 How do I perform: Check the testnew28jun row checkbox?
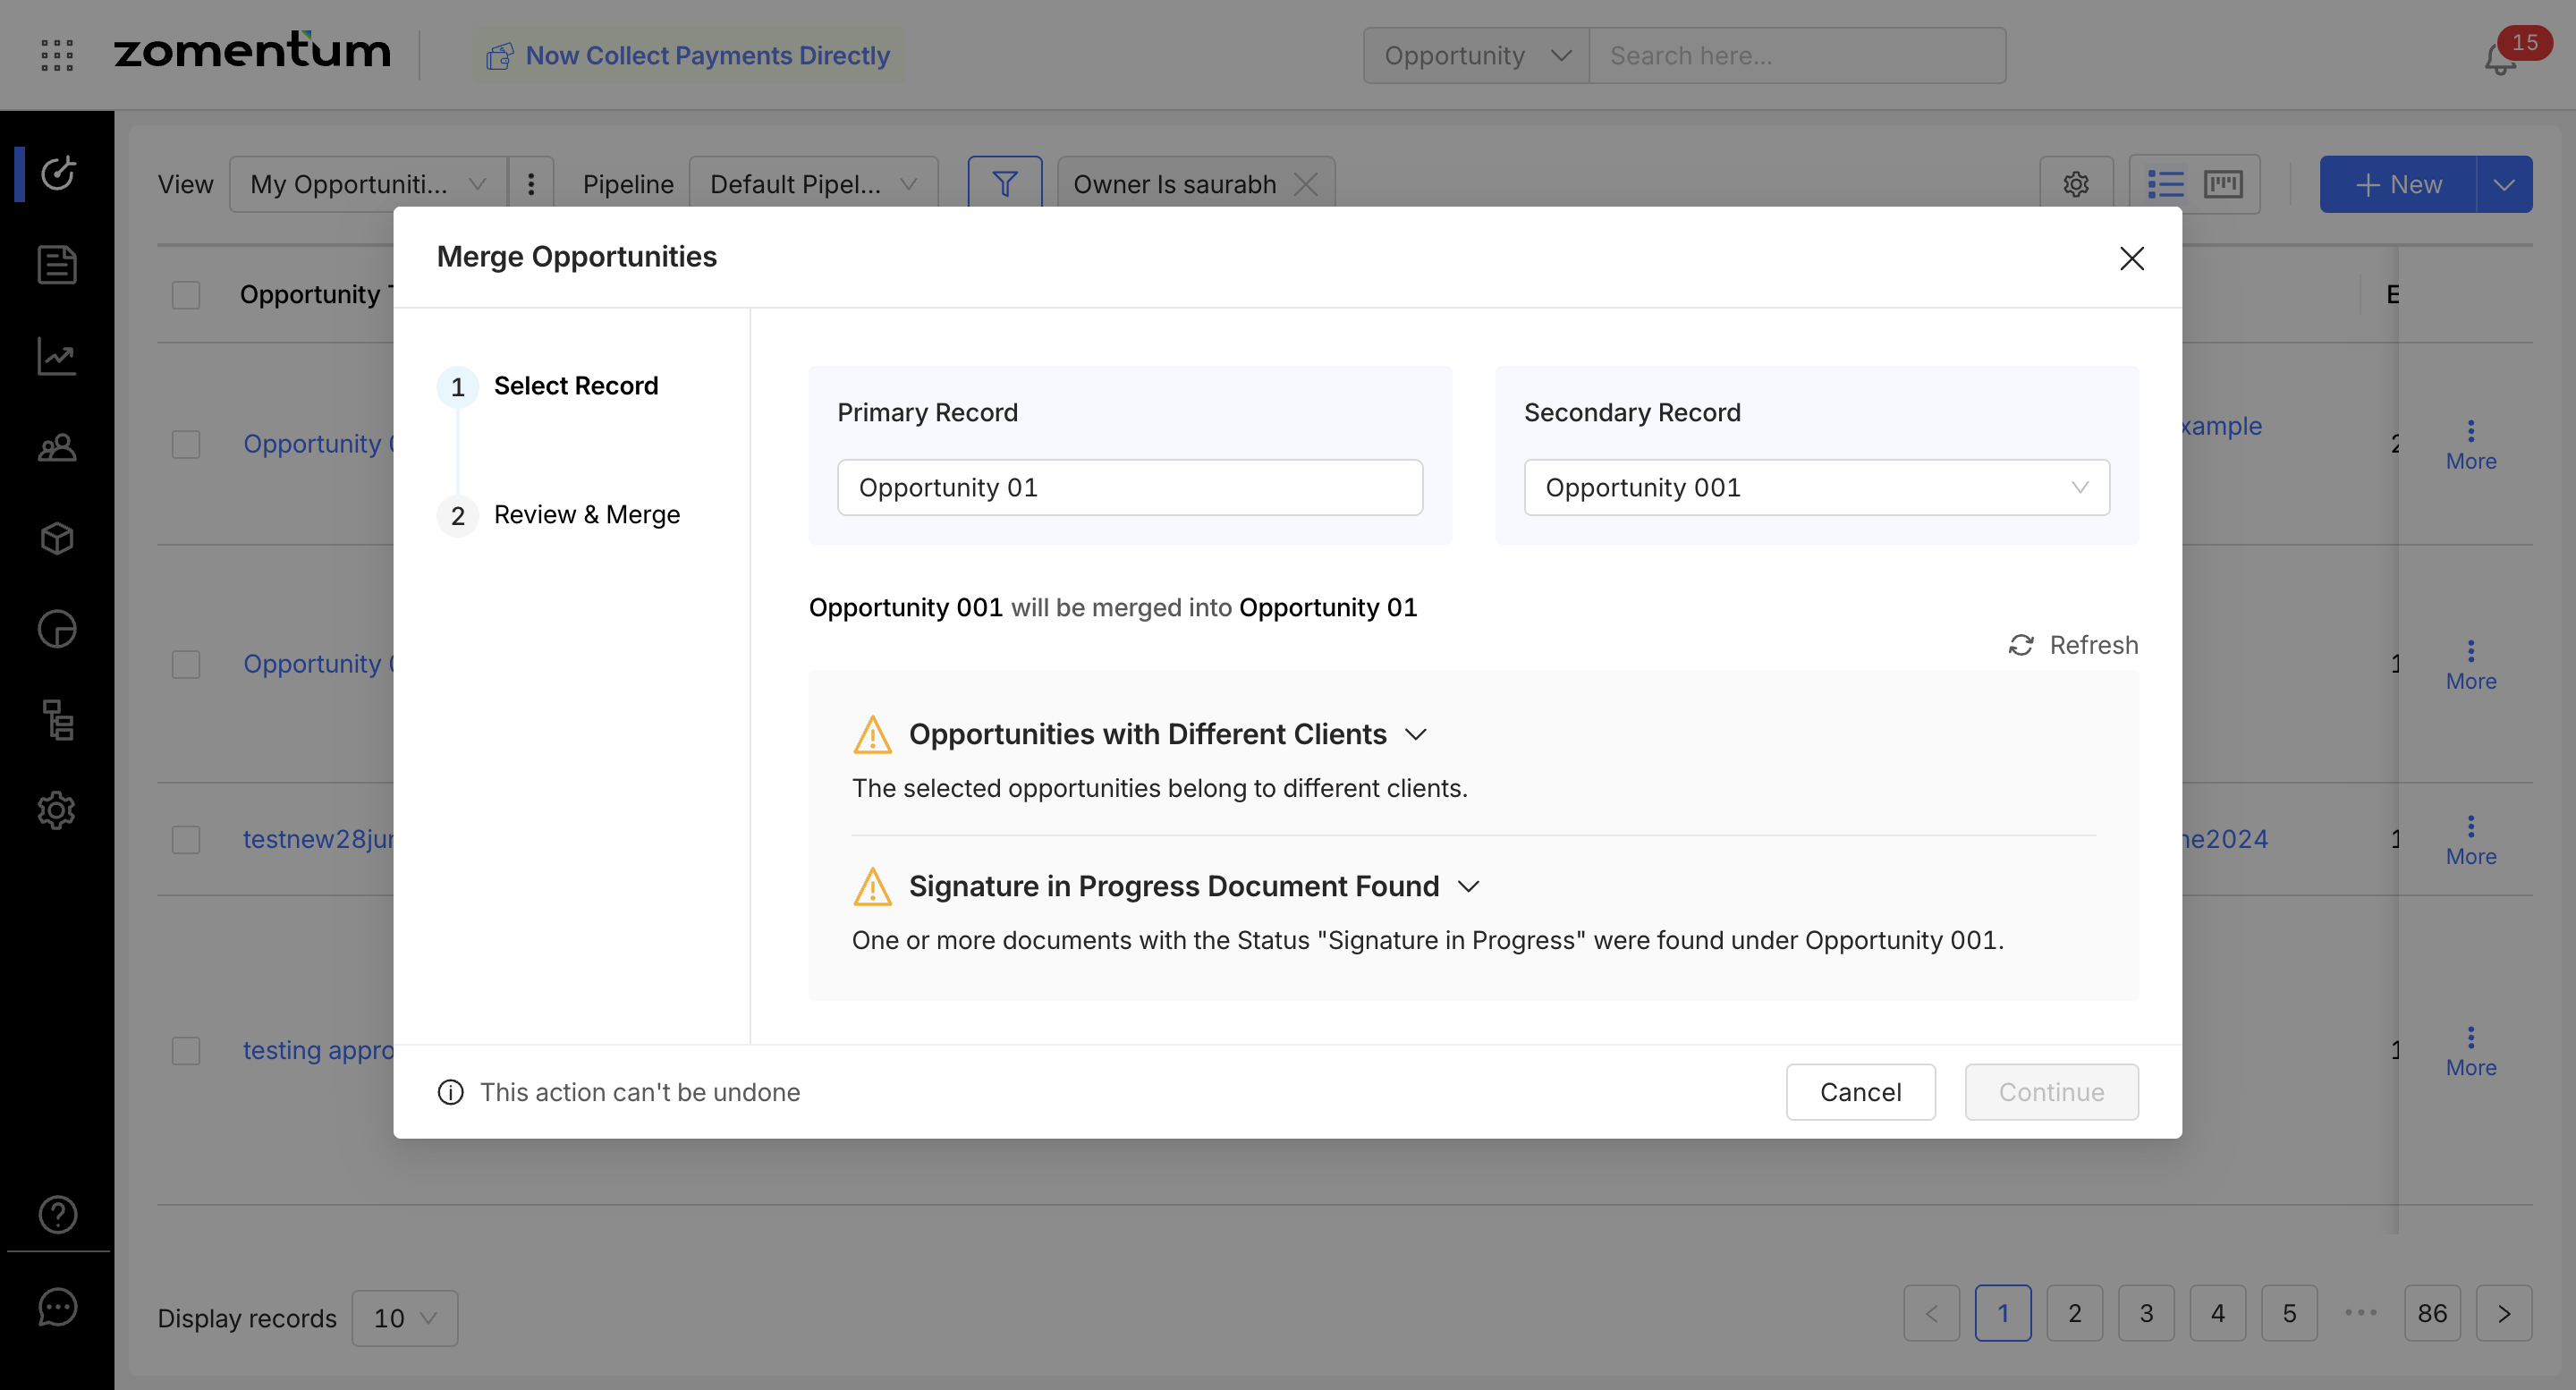(186, 839)
